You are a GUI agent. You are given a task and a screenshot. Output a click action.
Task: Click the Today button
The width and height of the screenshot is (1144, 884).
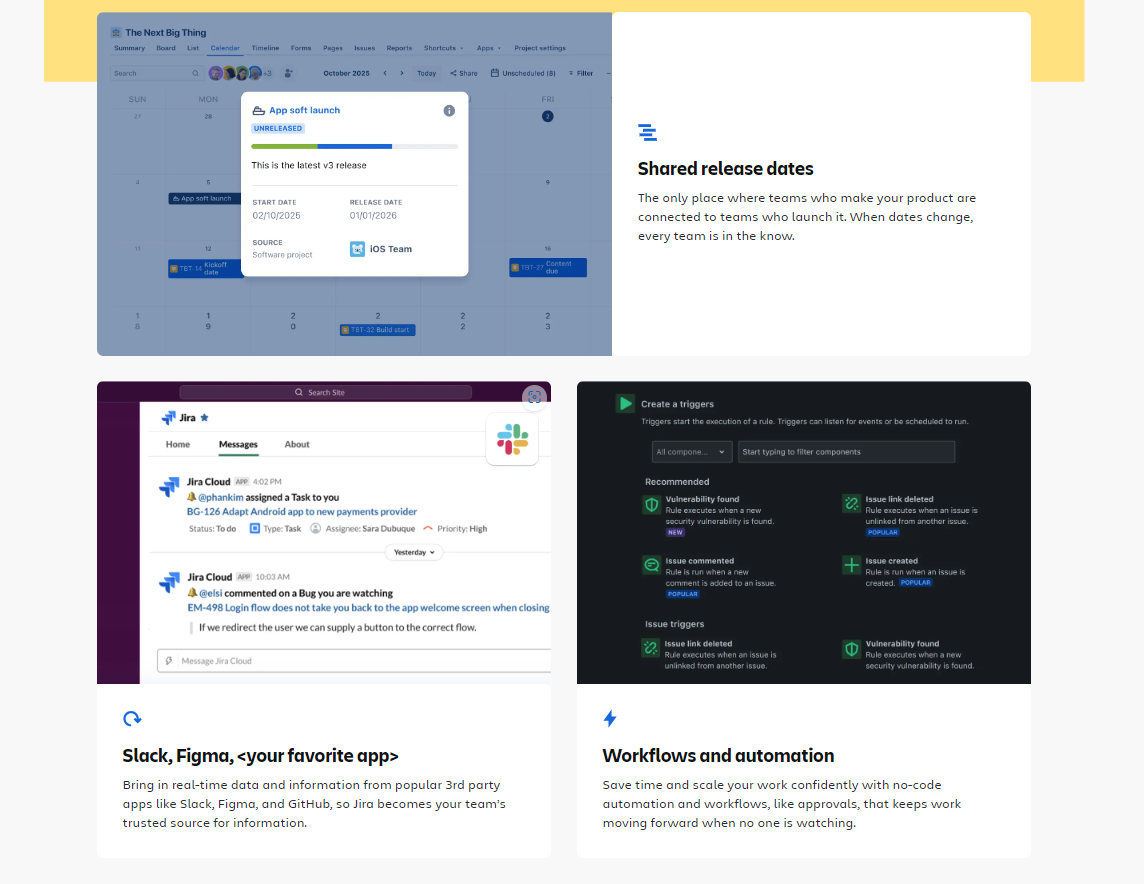(x=426, y=73)
